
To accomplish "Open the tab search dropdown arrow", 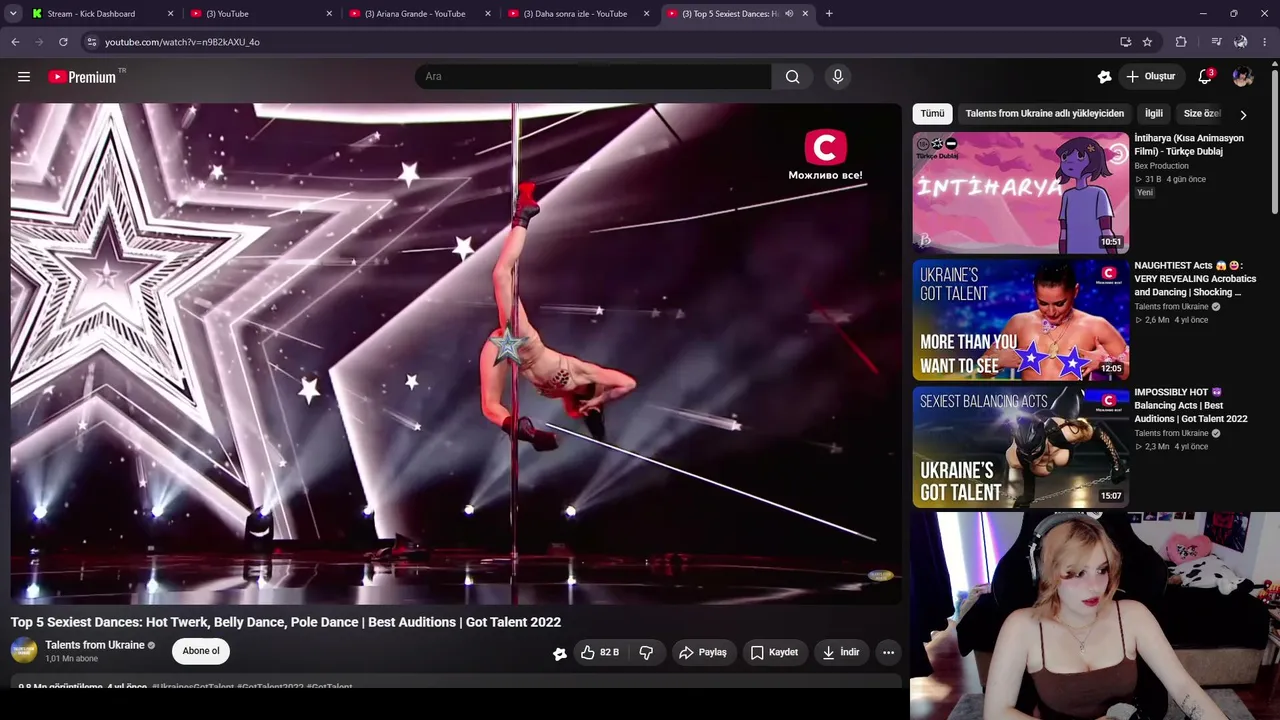I will (13, 14).
